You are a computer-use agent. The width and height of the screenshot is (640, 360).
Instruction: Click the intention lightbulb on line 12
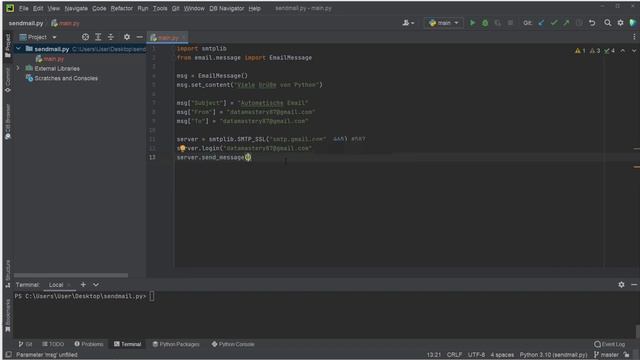coord(182,148)
